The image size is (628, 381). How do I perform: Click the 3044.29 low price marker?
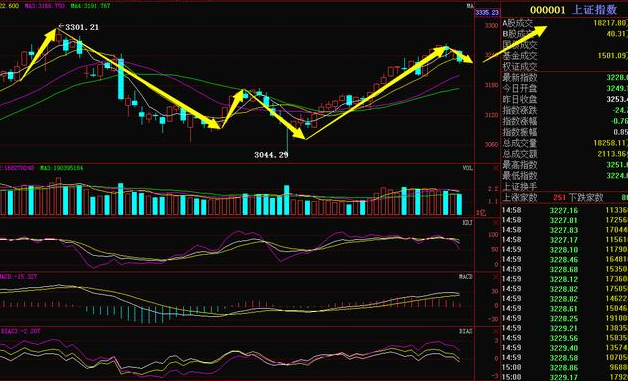[271, 155]
